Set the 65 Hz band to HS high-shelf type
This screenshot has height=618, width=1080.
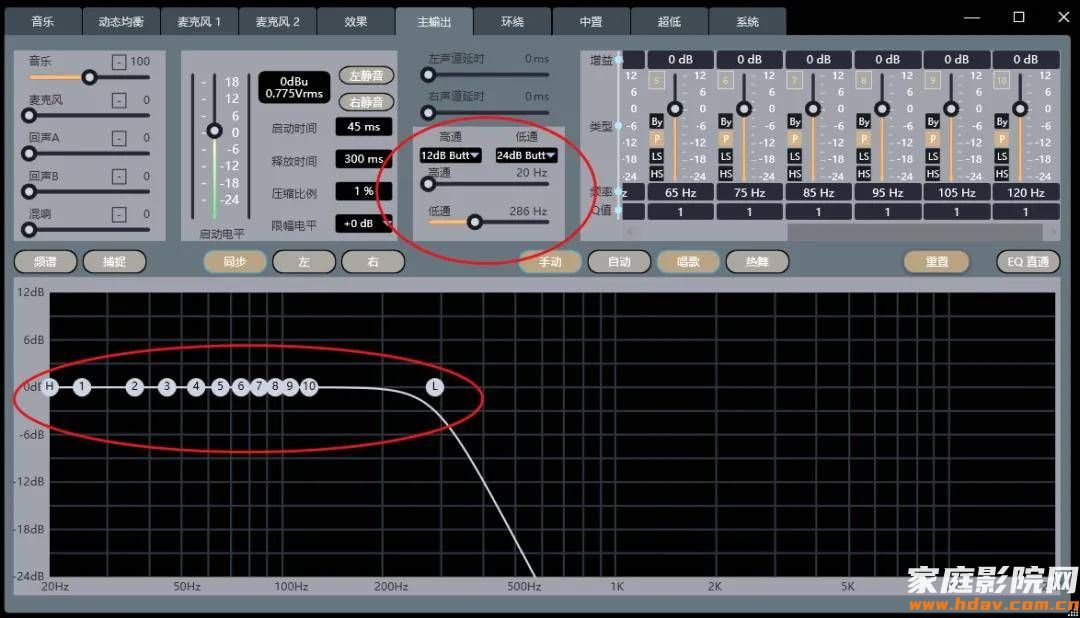tap(656, 174)
